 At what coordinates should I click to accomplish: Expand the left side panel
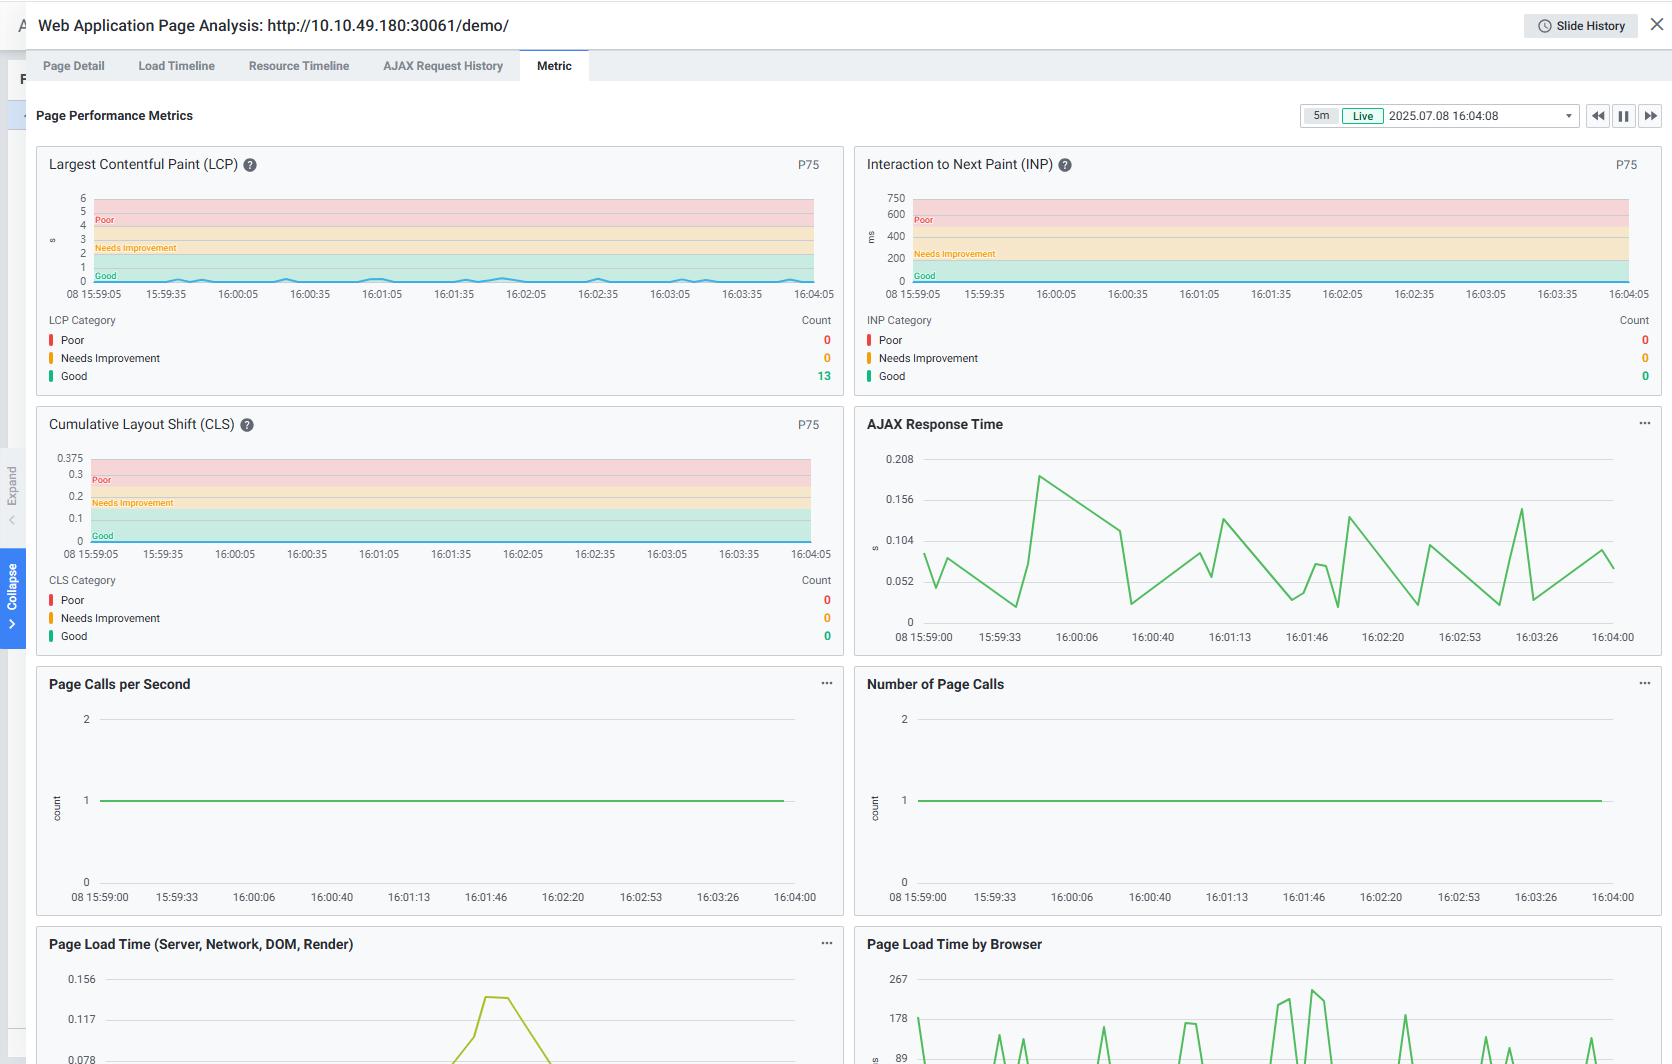(12, 494)
